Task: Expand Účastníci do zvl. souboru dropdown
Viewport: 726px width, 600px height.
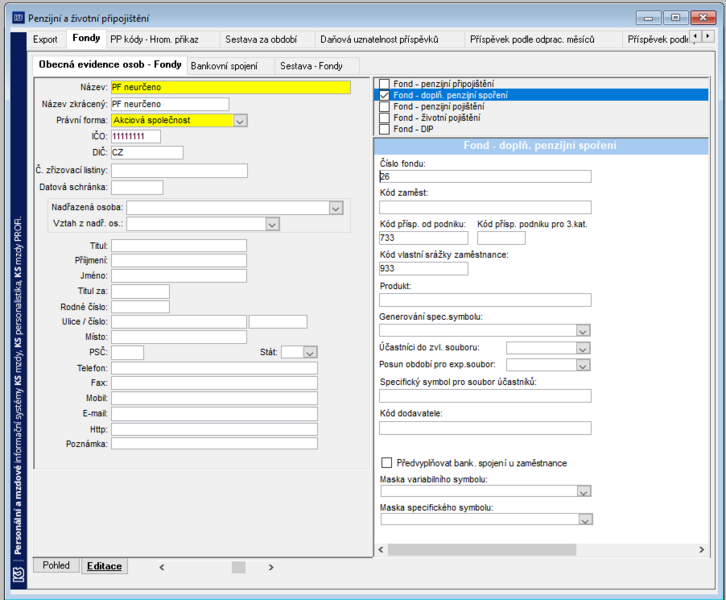Action: click(583, 348)
